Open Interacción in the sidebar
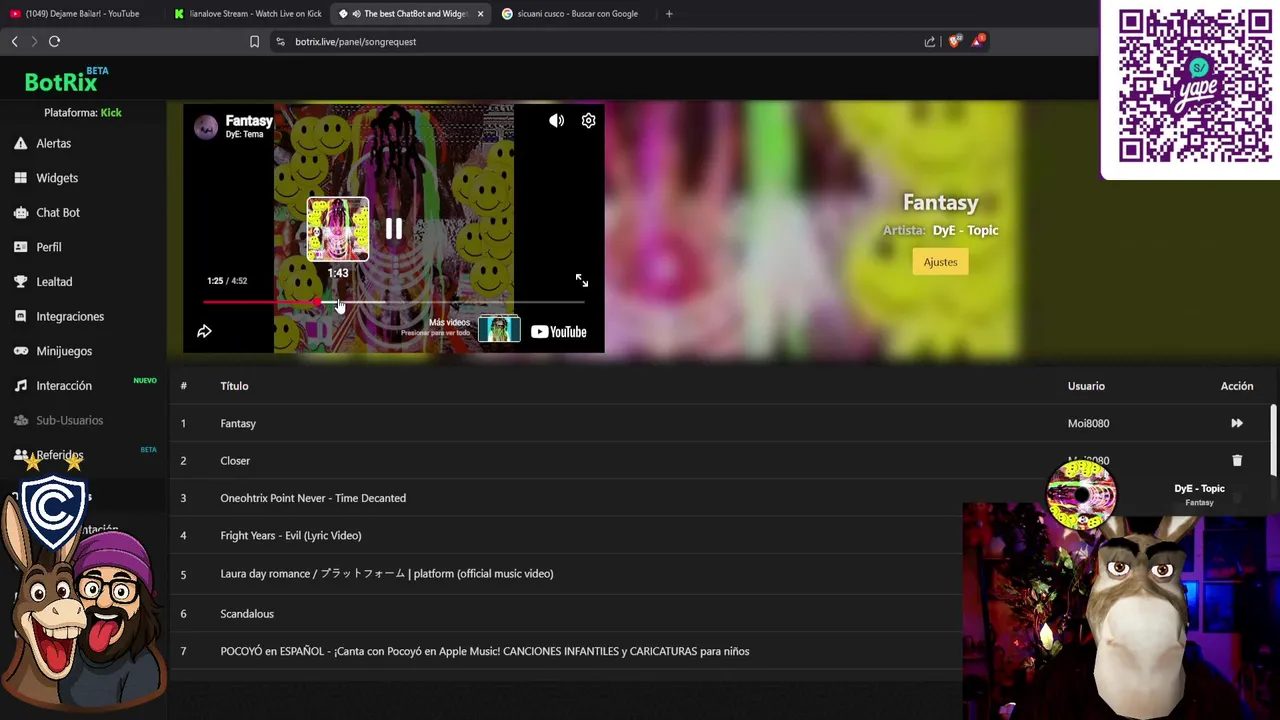The image size is (1280, 720). pos(63,385)
